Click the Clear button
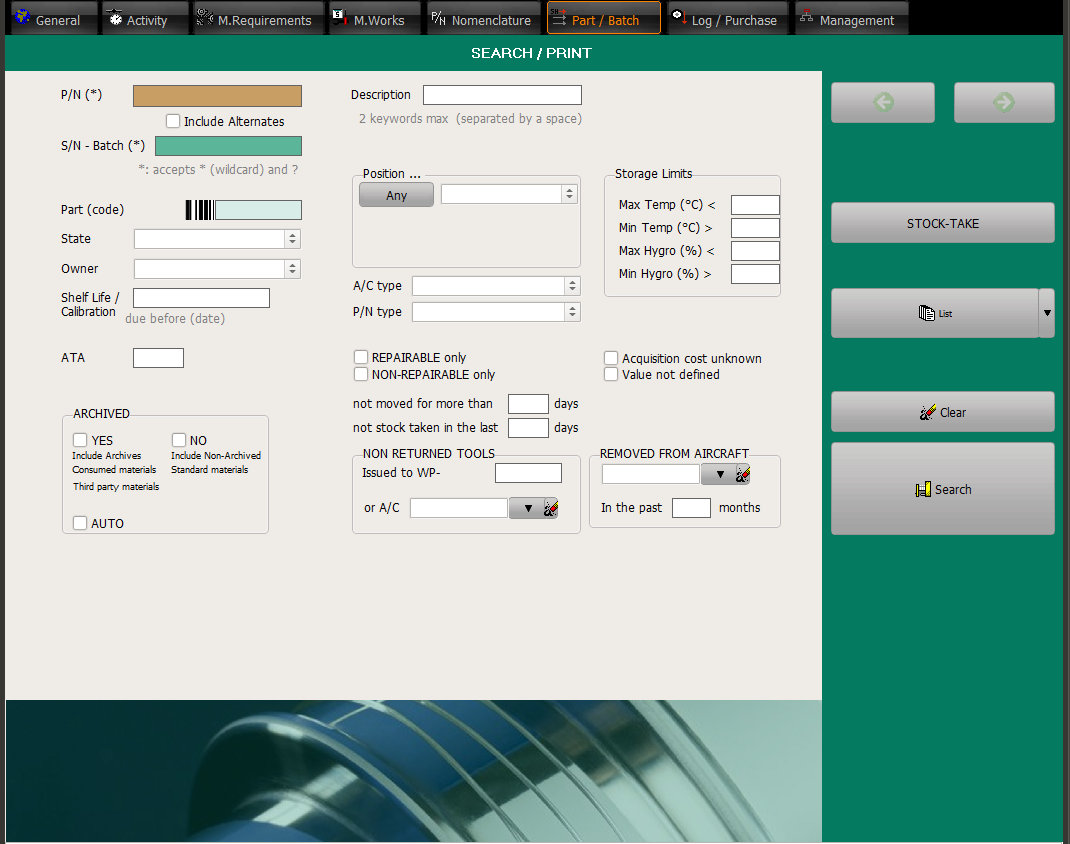The image size is (1070, 844). [x=942, y=412]
